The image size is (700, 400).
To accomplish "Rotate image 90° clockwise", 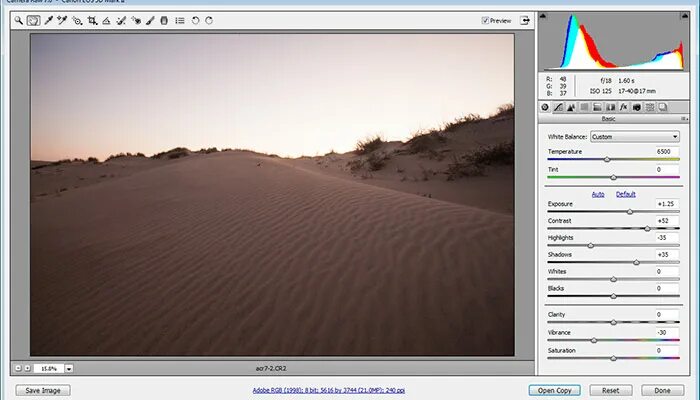I will click(x=209, y=21).
